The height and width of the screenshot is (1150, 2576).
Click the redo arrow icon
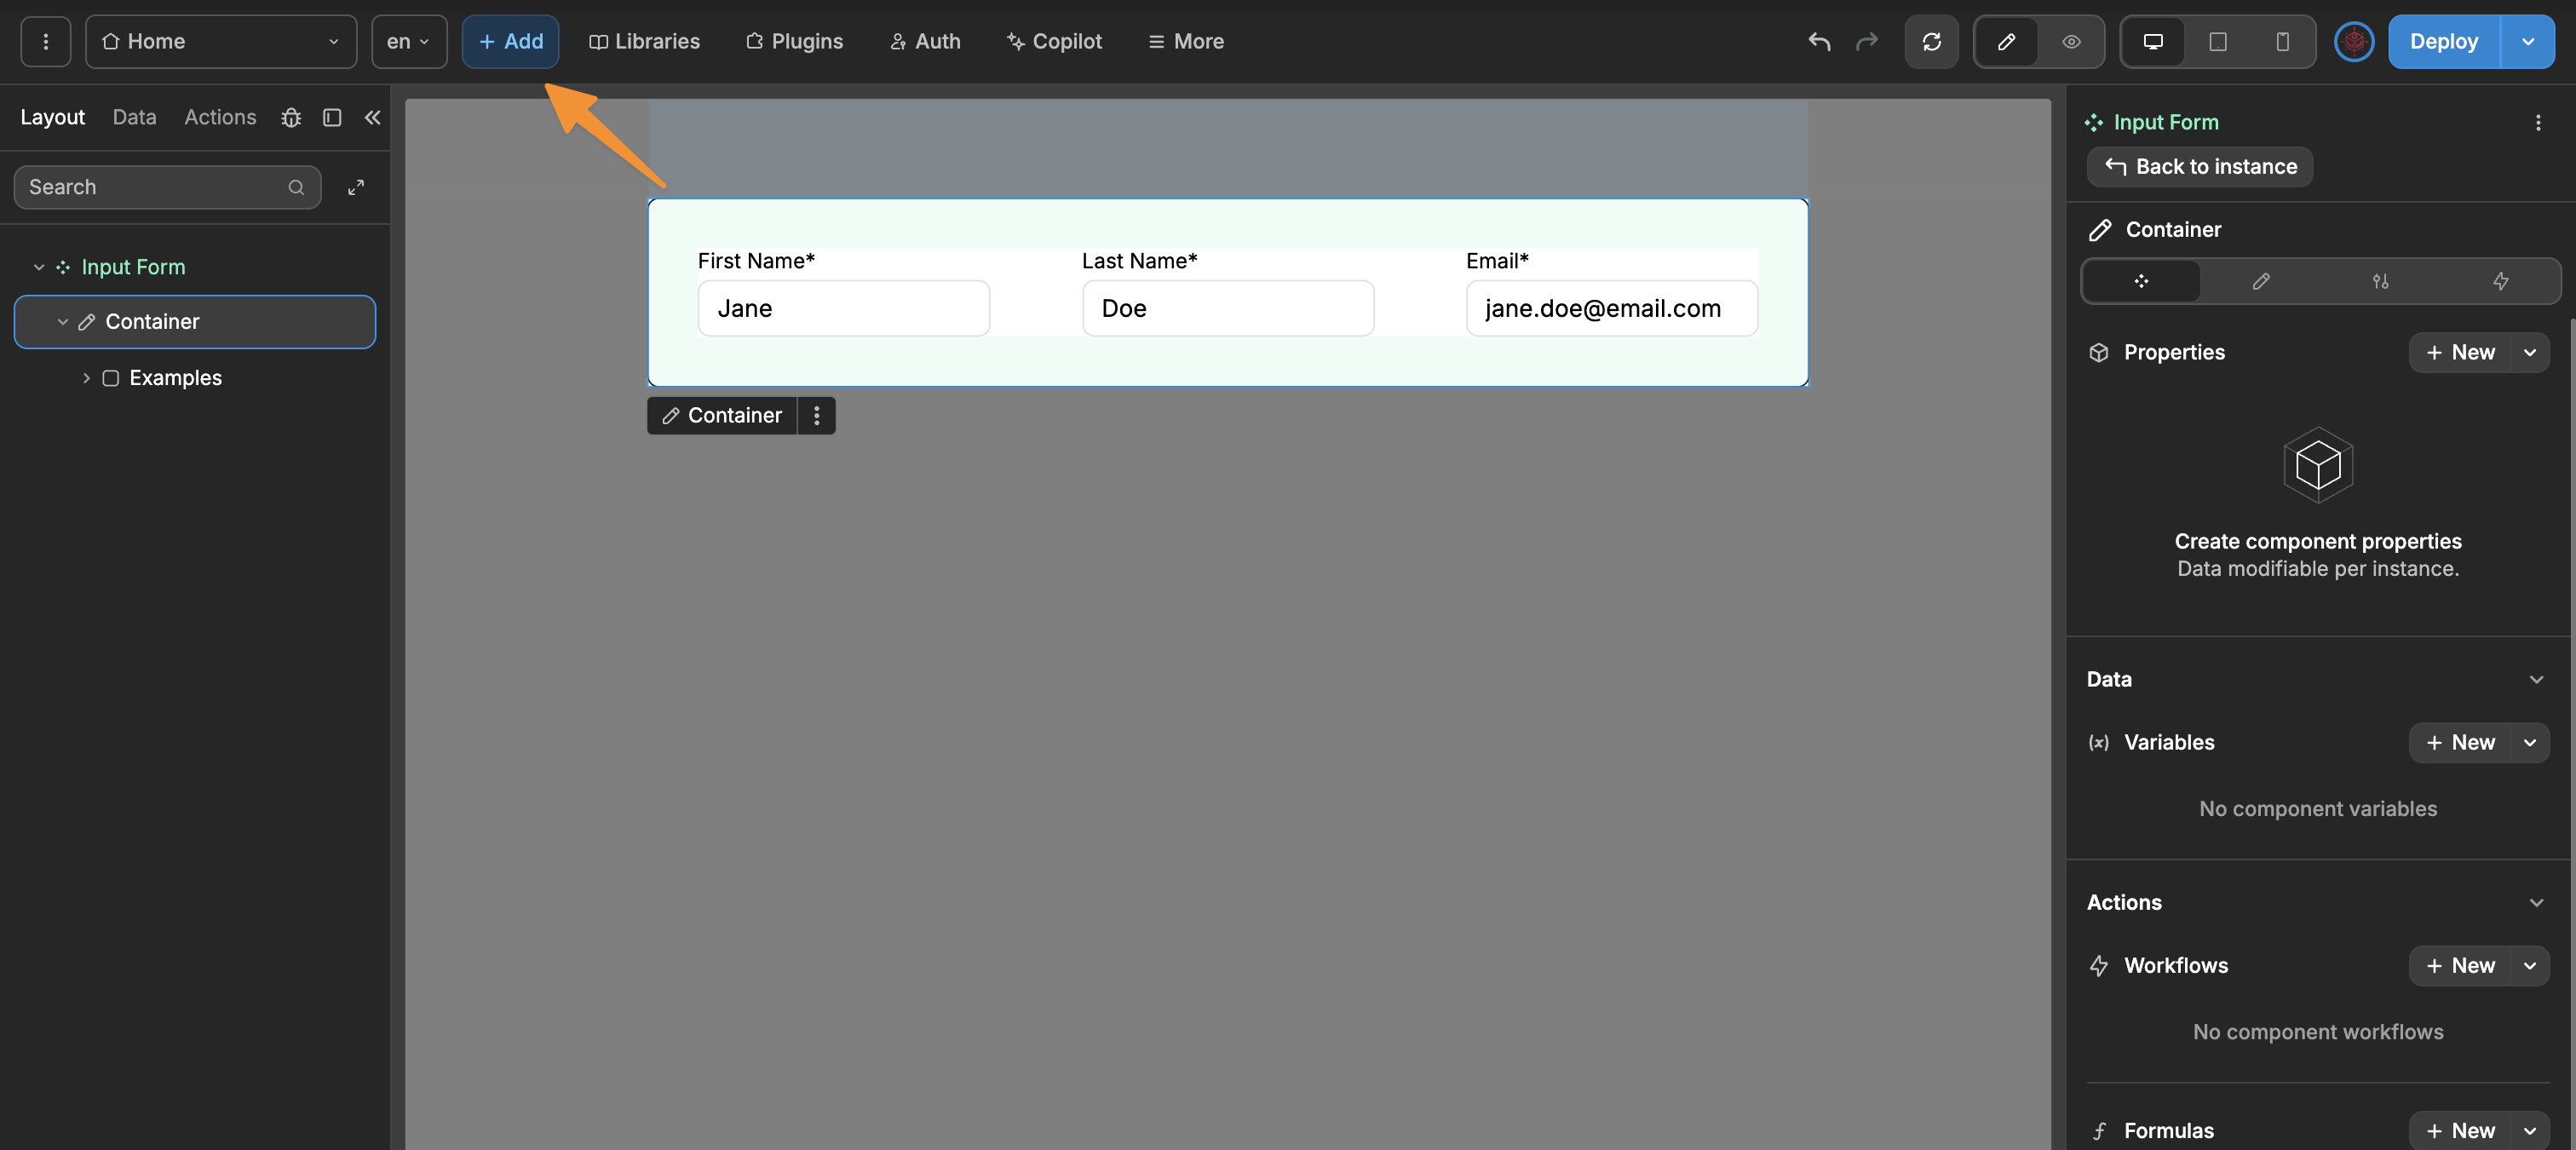[1866, 41]
